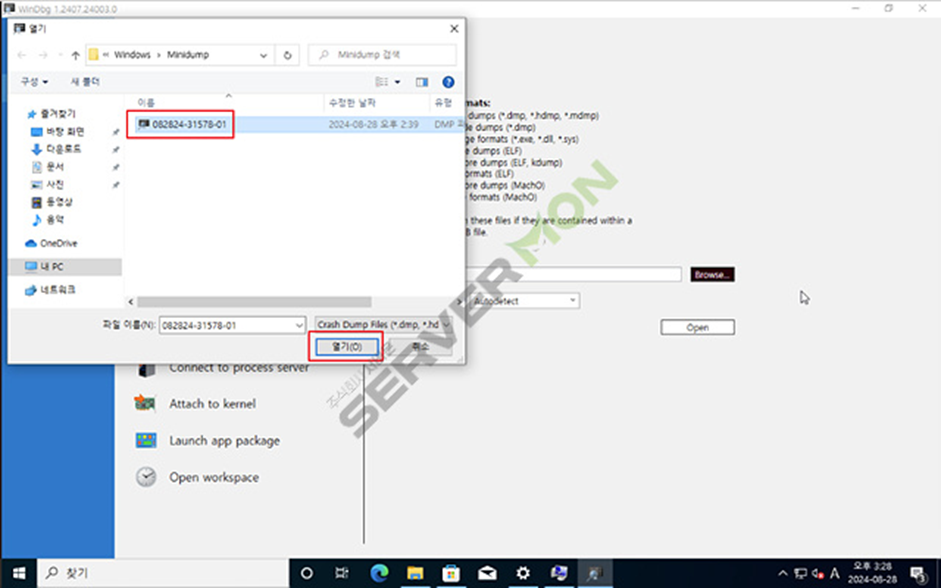Open Cortana circle icon on taskbar
Image resolution: width=941 pixels, height=588 pixels.
307,574
